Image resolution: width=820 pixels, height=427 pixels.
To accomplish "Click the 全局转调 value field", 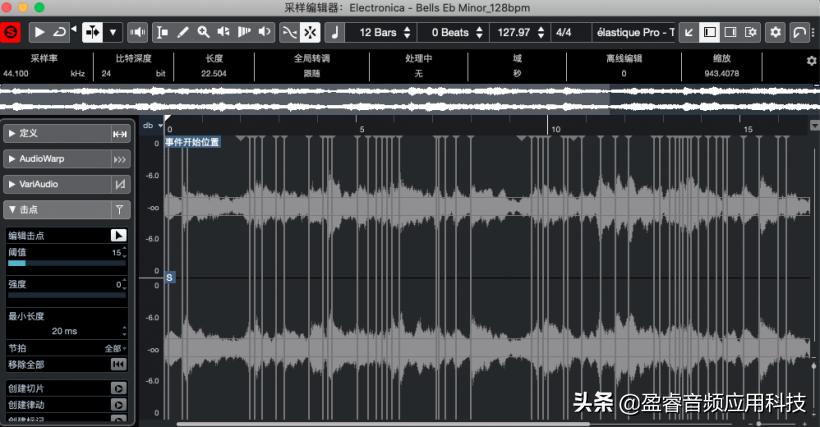I will click(x=312, y=74).
